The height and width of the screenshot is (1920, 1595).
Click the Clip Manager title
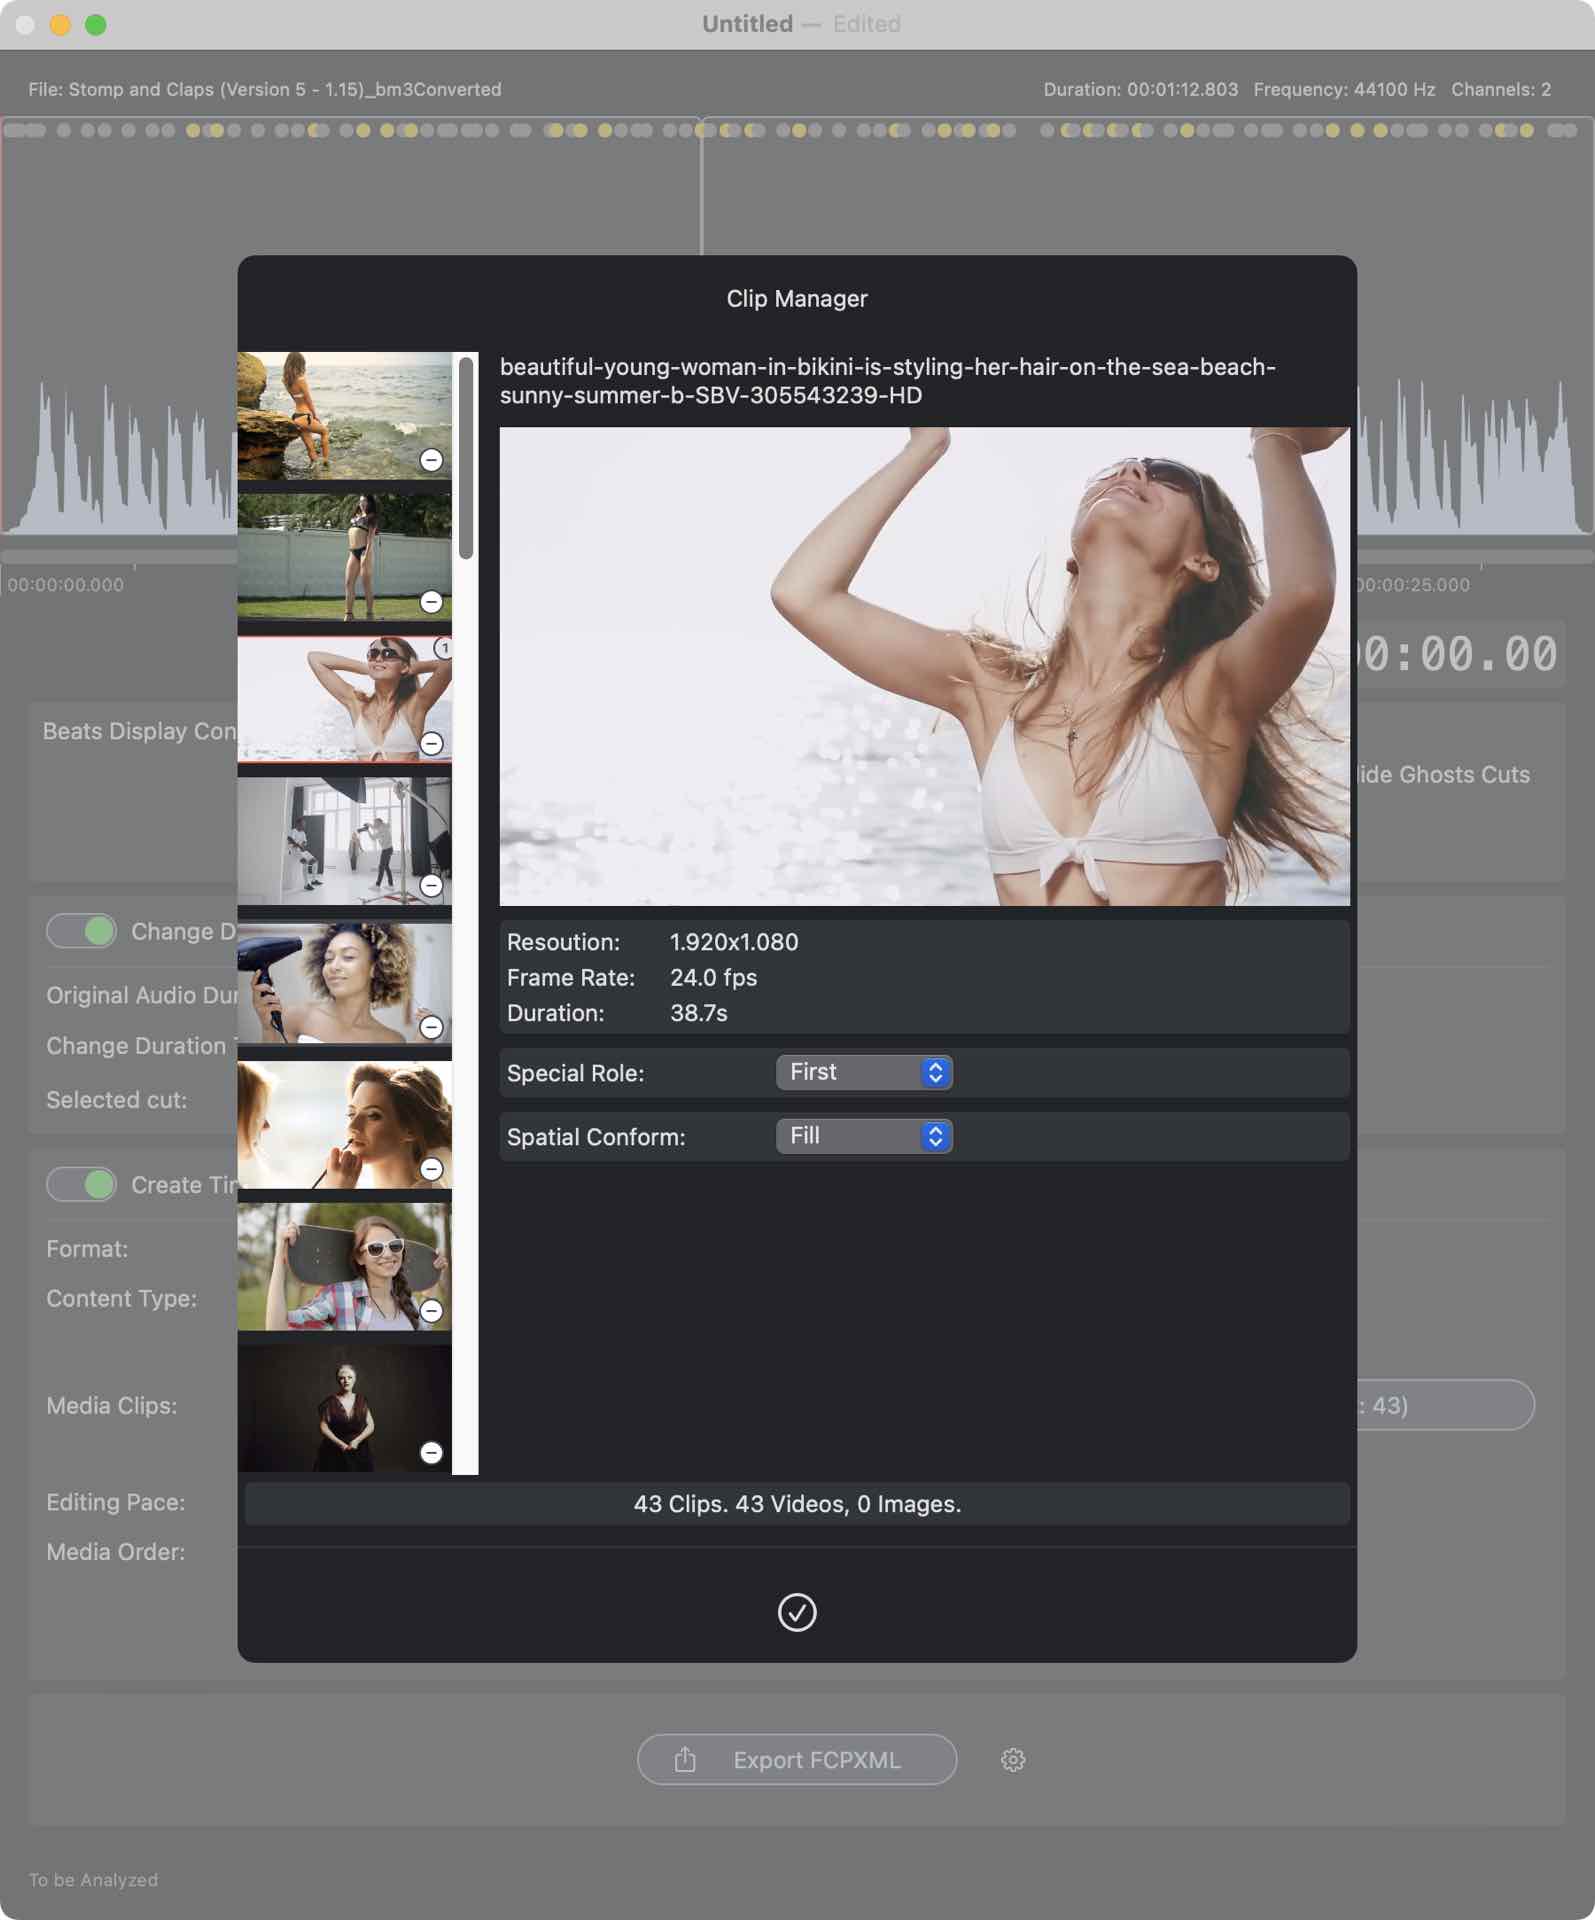pyautogui.click(x=797, y=299)
